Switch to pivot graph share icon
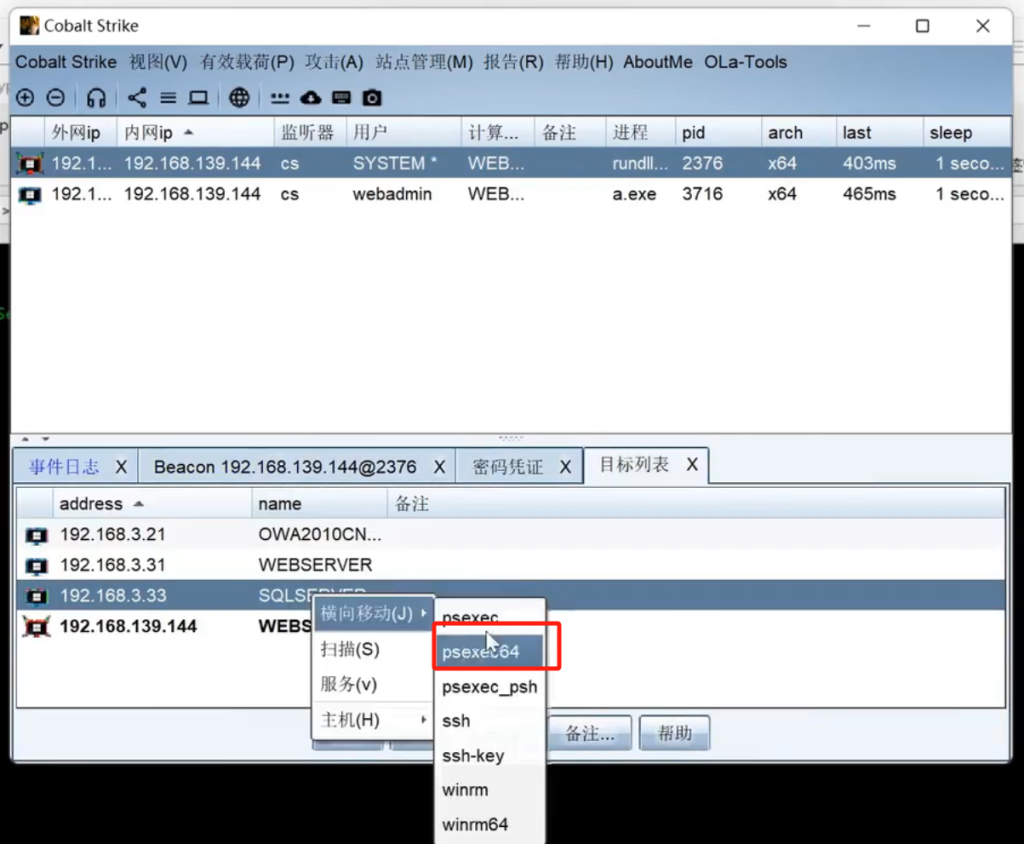This screenshot has width=1024, height=844. (x=137, y=98)
